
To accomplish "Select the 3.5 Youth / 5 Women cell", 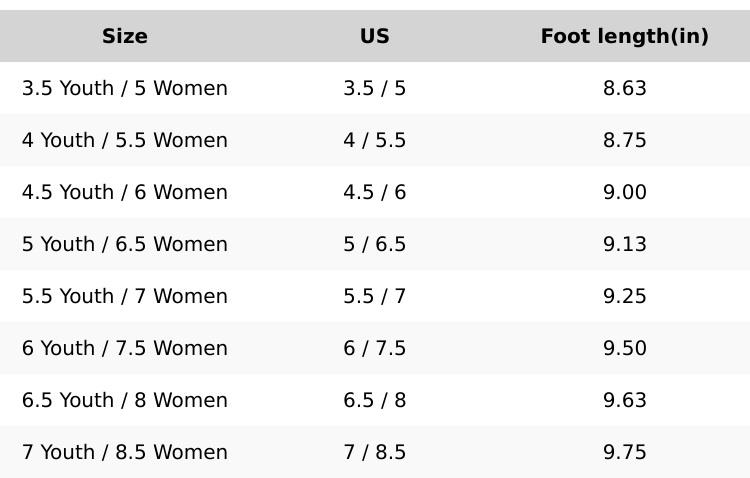I will click(125, 89).
